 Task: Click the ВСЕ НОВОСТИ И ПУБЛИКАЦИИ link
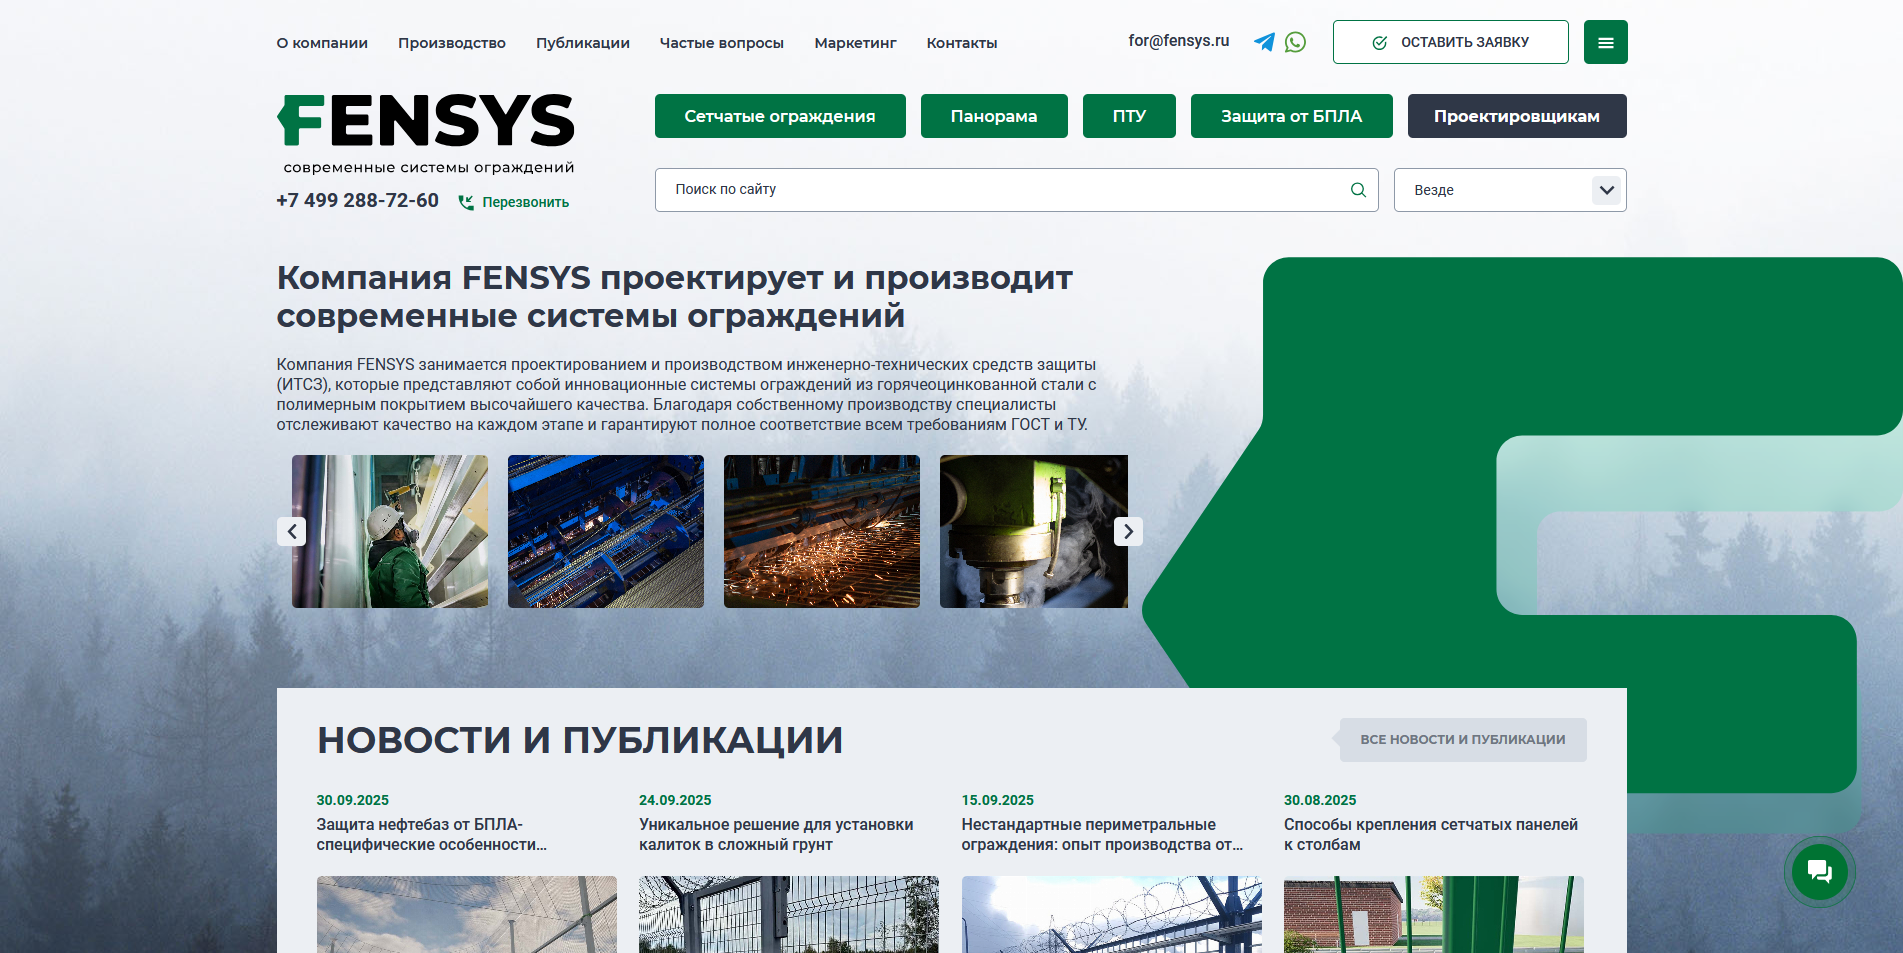click(x=1461, y=740)
